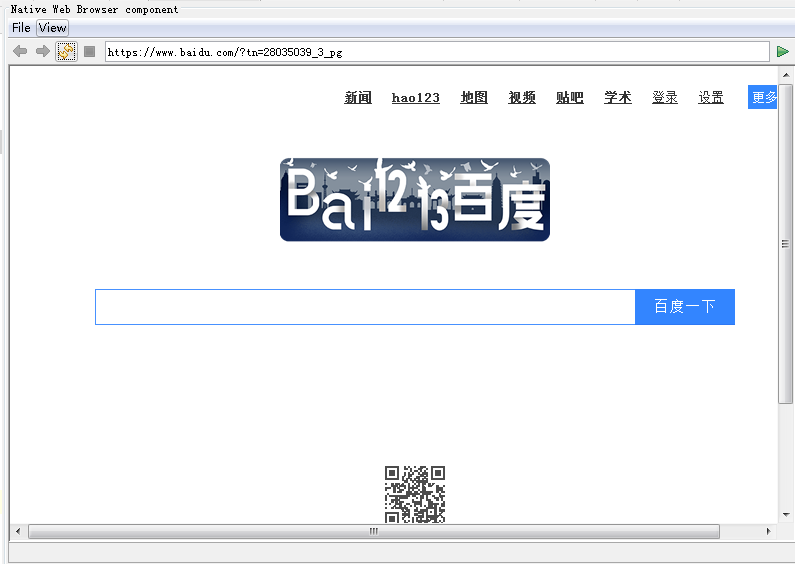Click the horizontal scrollbar left arrow

tap(18, 532)
